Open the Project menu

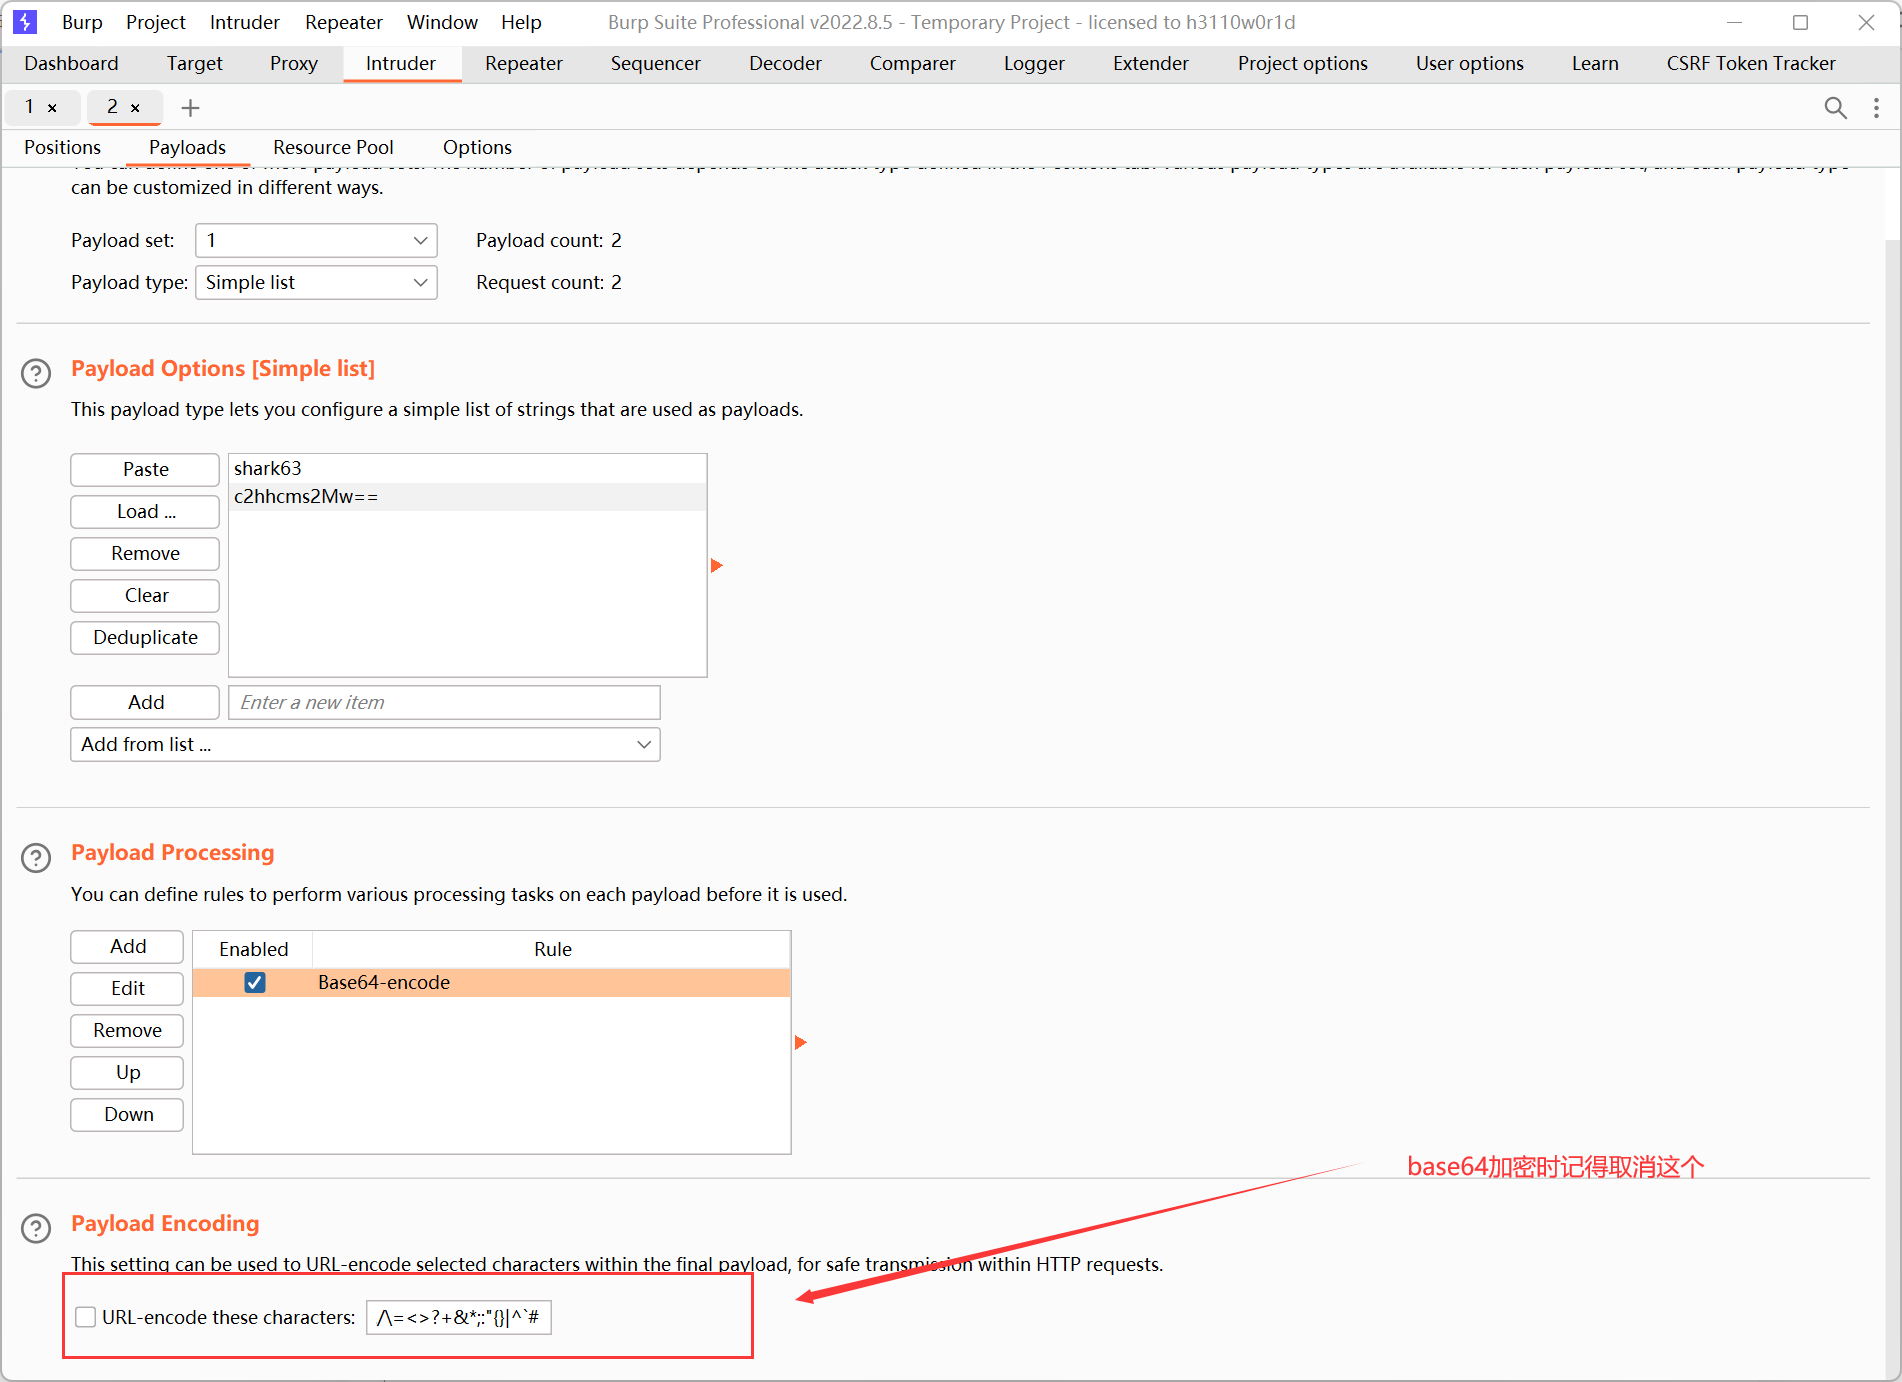(x=156, y=22)
